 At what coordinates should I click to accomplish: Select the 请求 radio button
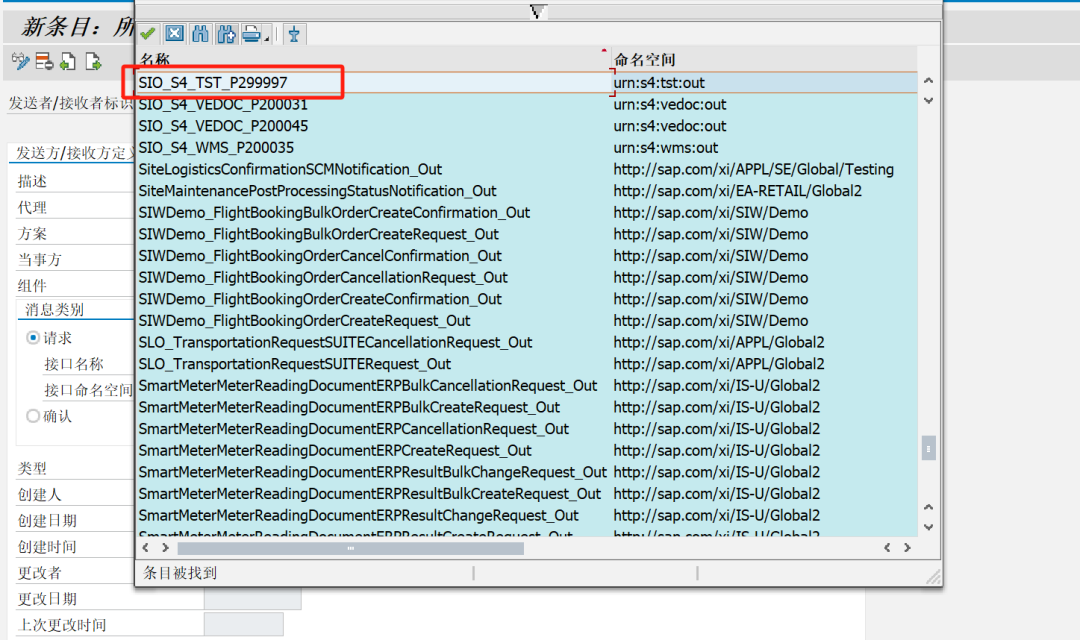pos(32,338)
